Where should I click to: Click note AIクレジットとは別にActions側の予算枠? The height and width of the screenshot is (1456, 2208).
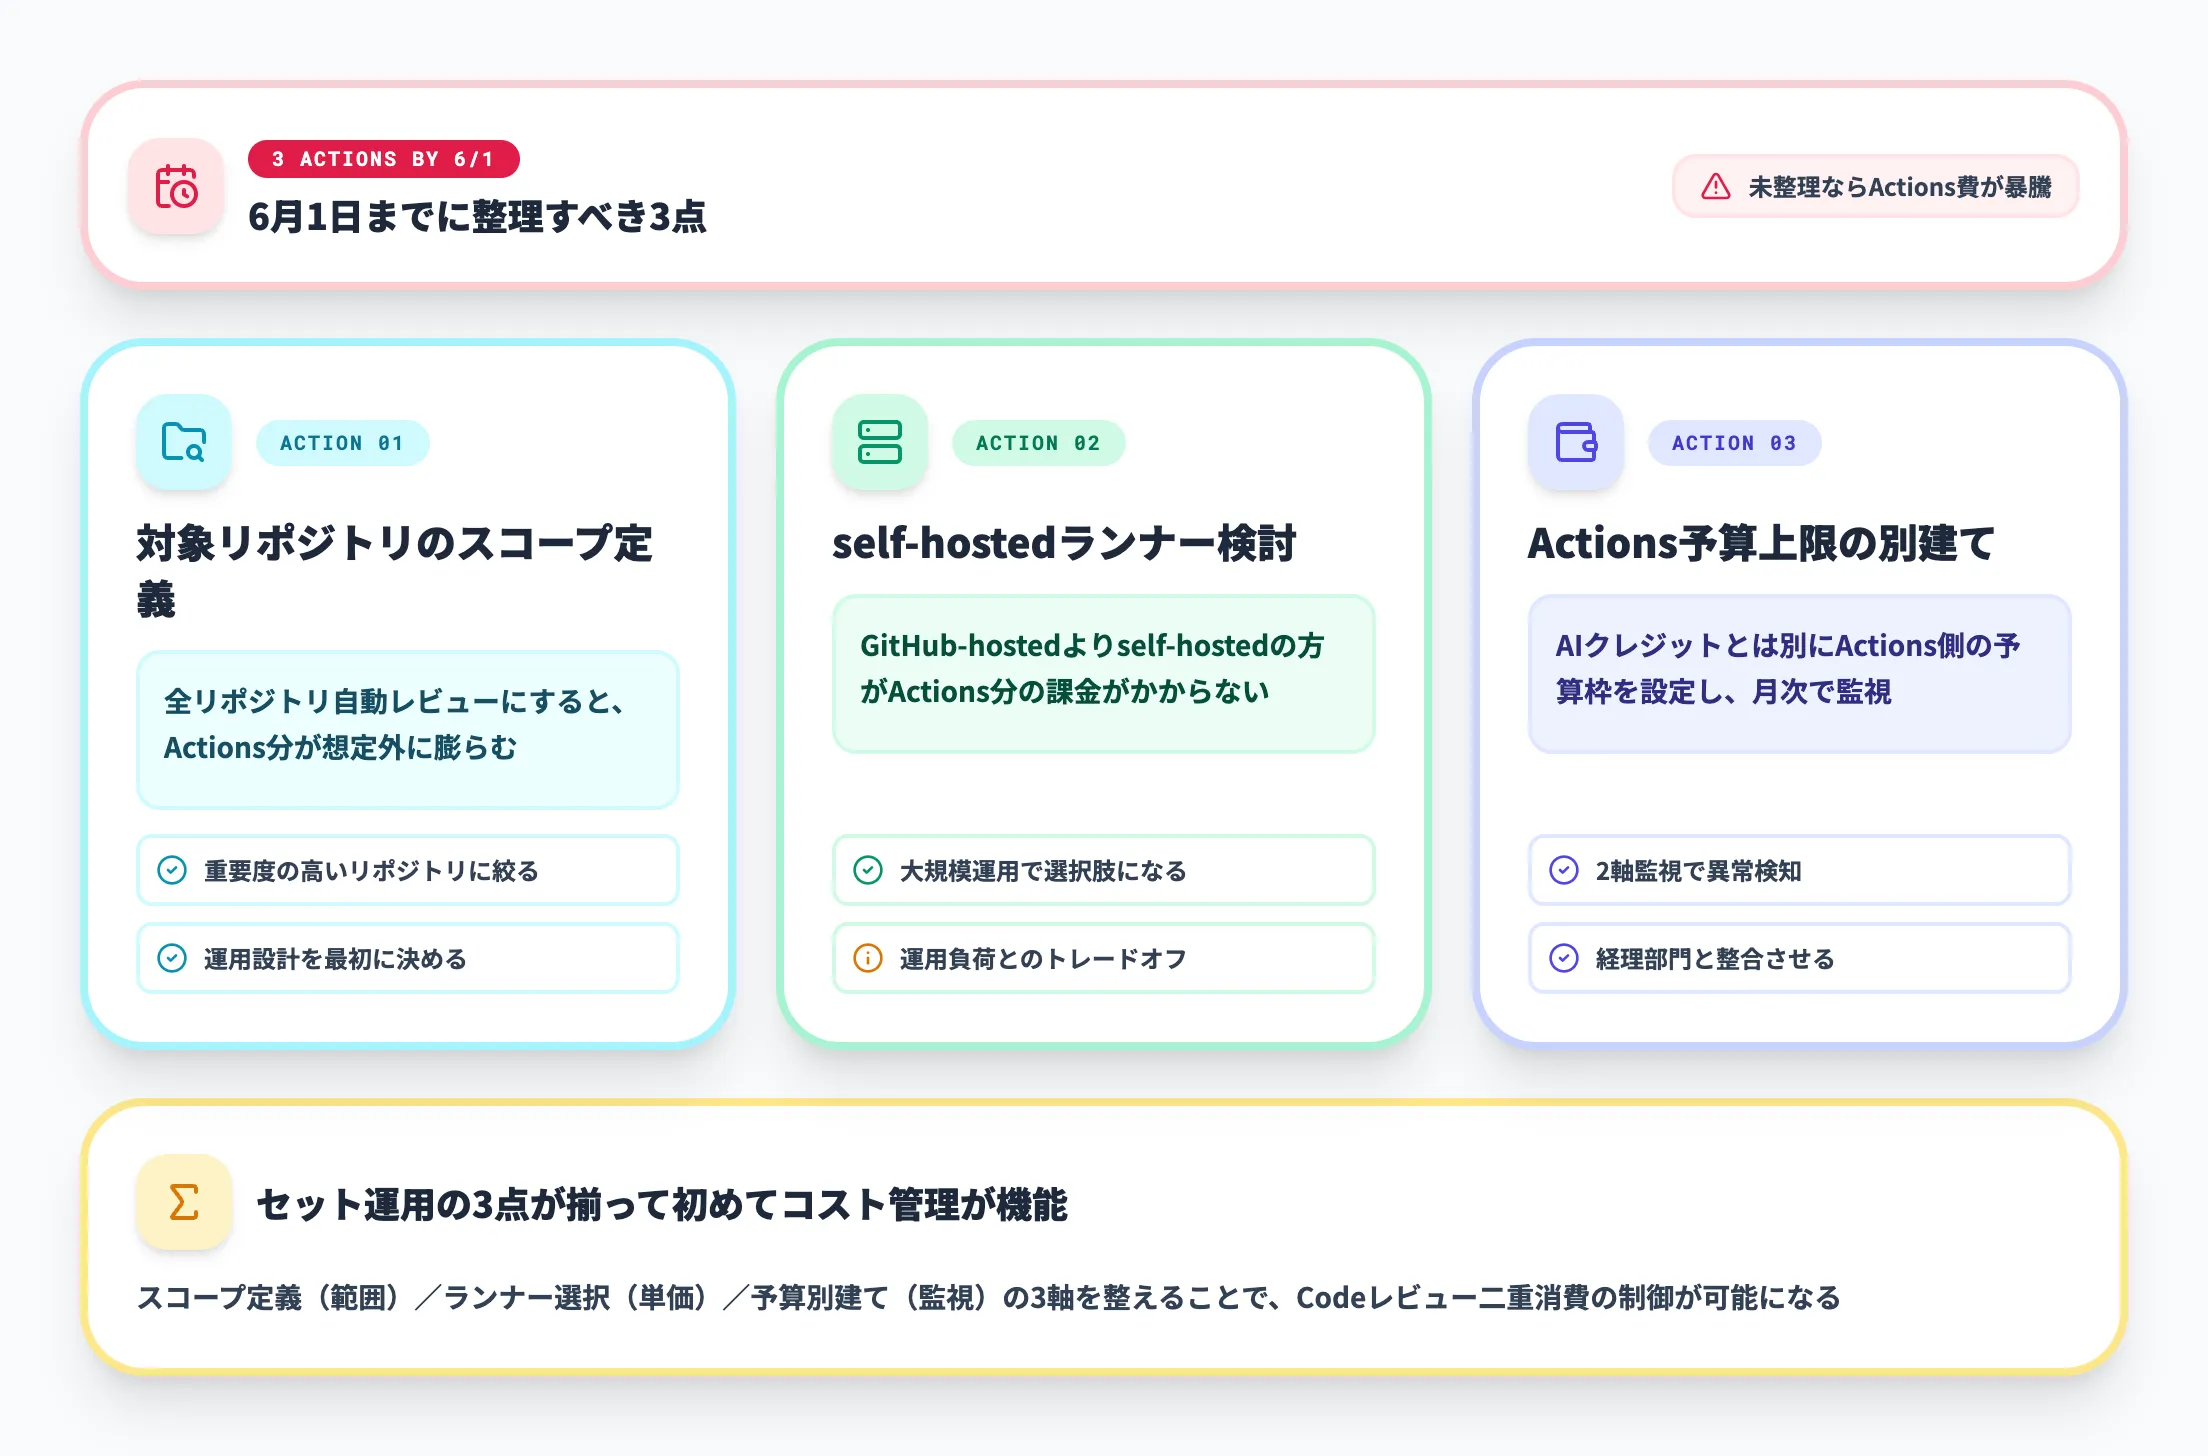coord(1800,674)
